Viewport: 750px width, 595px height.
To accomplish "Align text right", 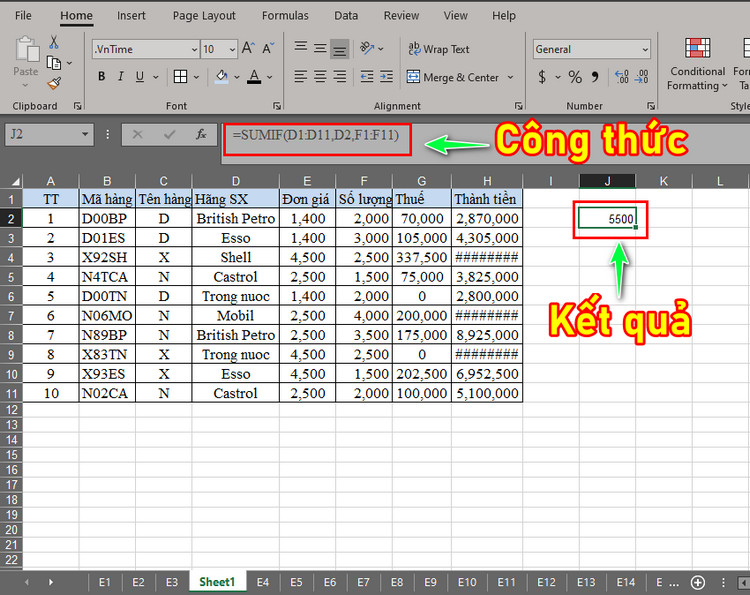I will point(340,77).
